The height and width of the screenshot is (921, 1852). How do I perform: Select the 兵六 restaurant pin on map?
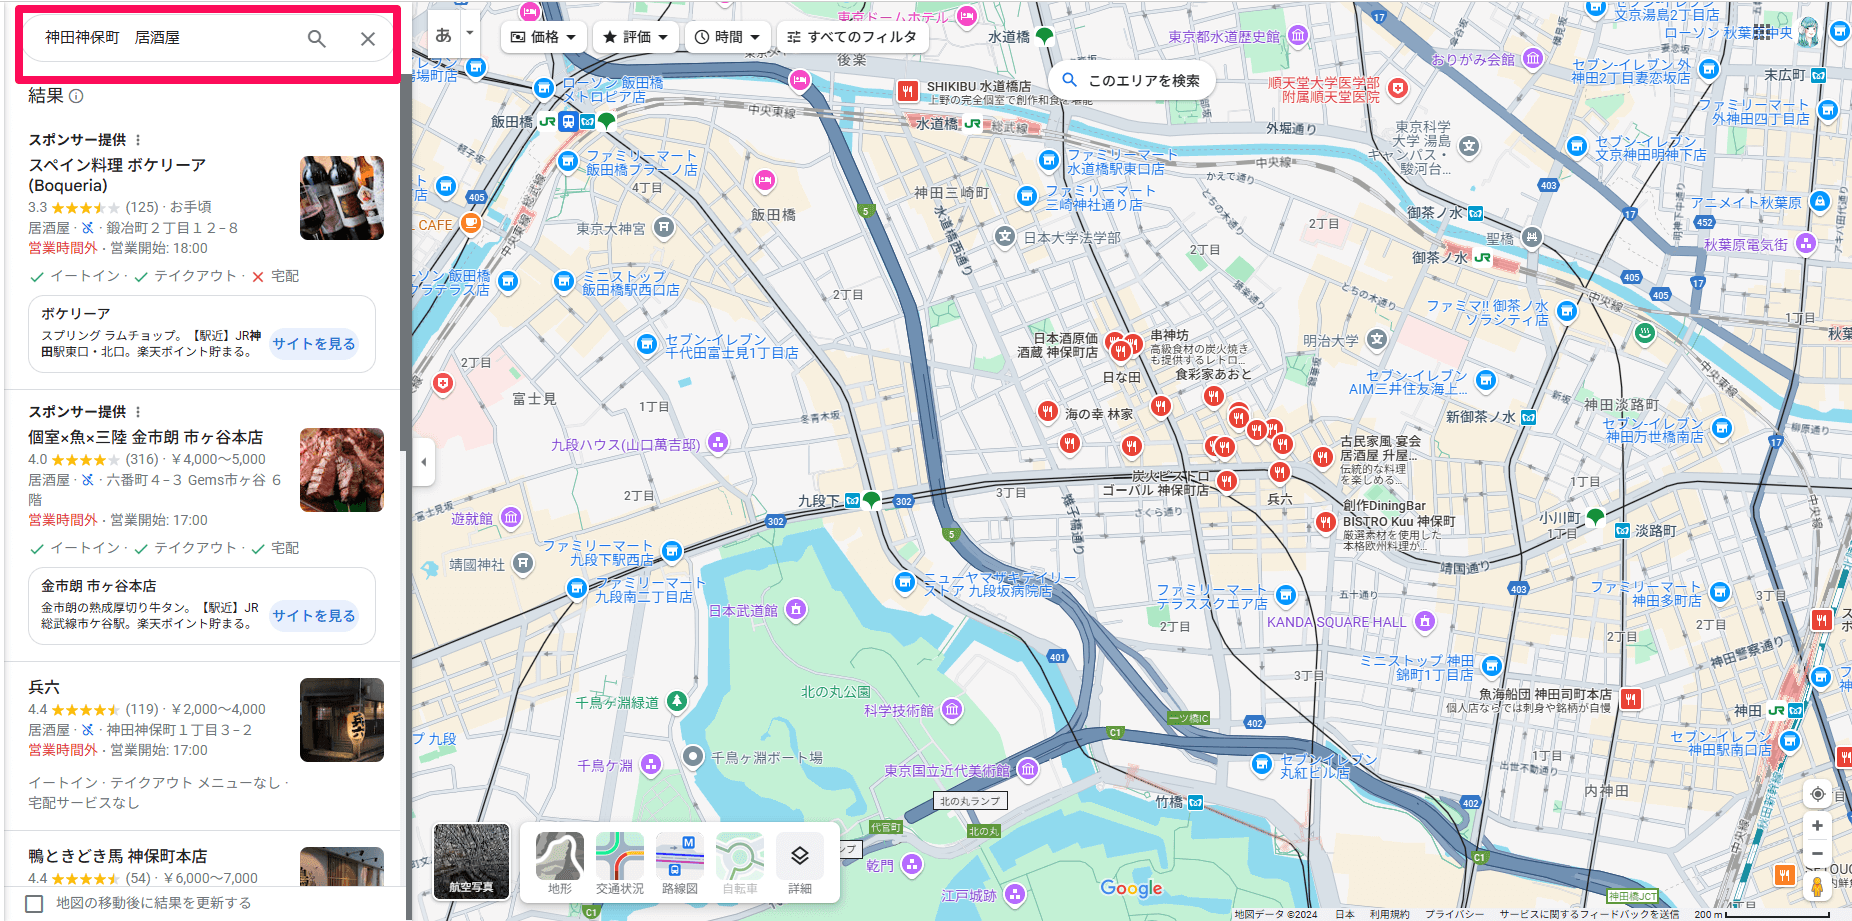click(x=1279, y=472)
